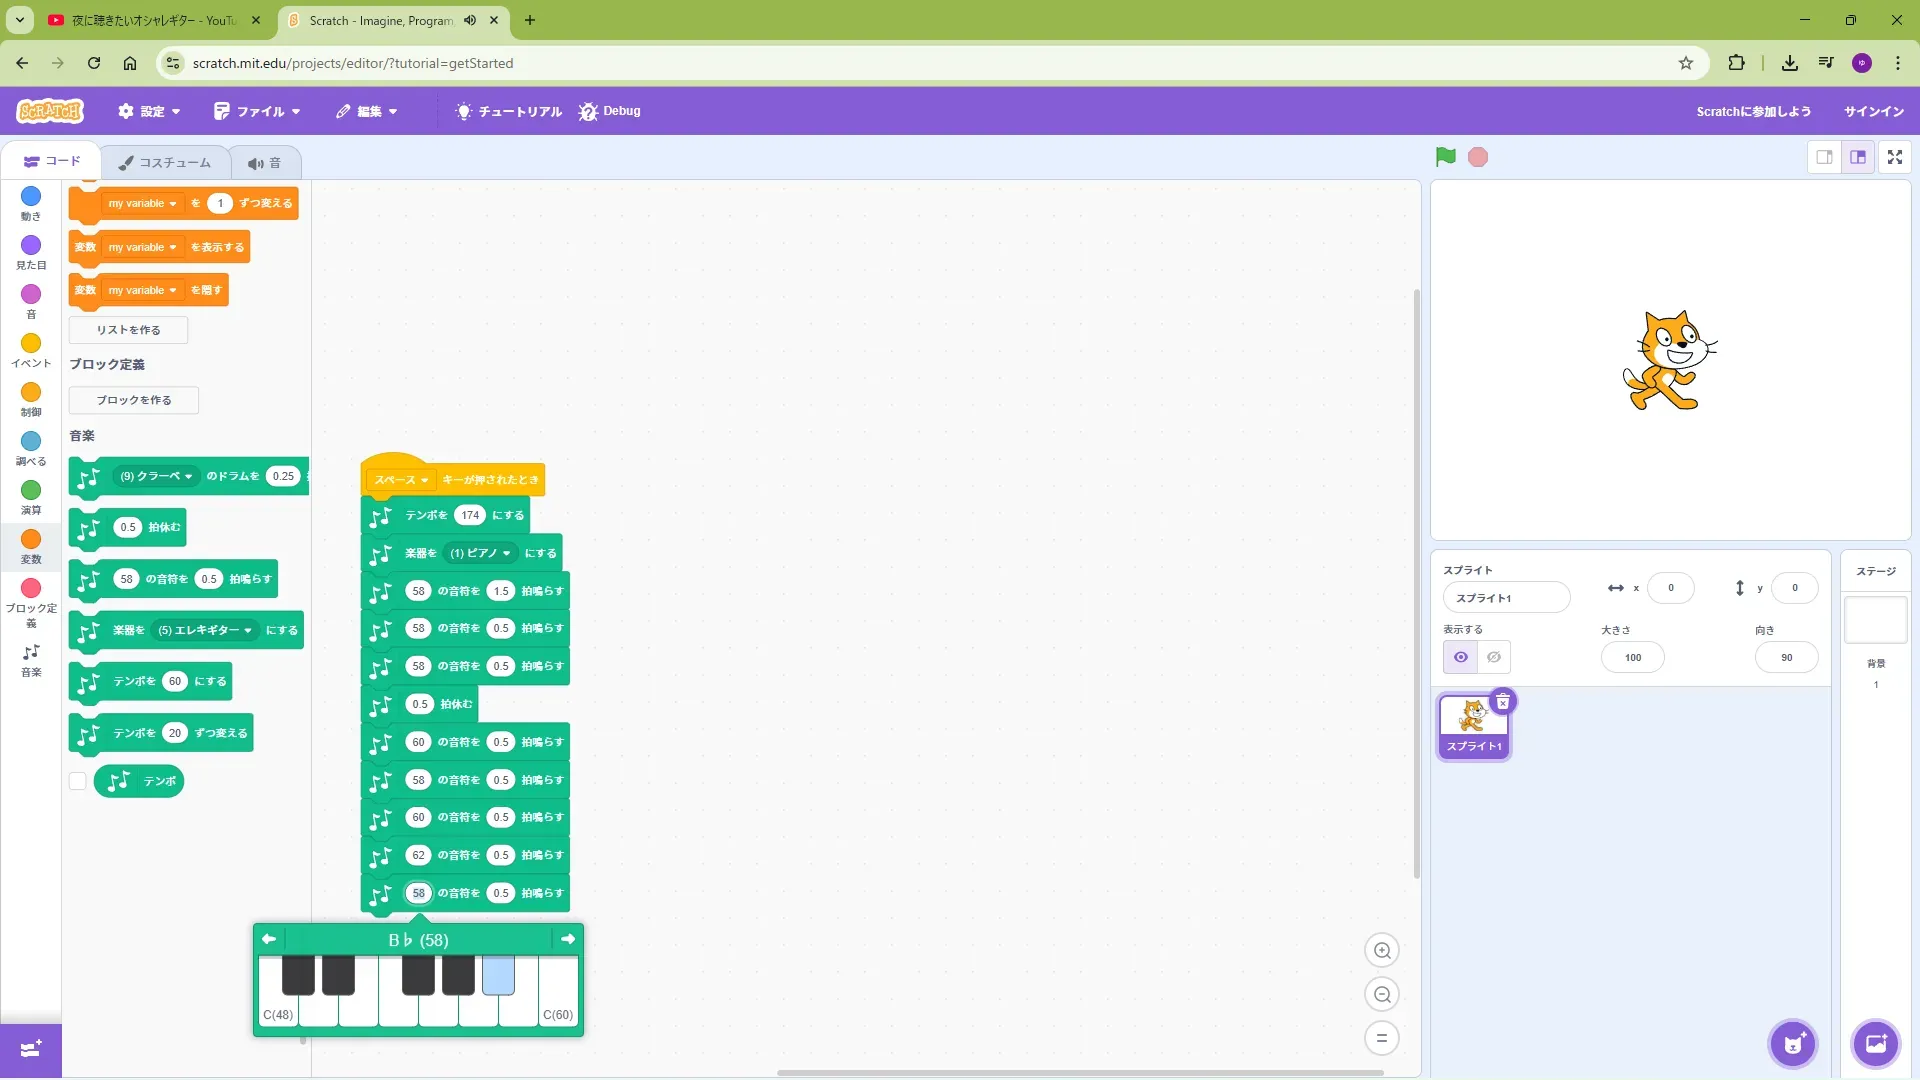Screen dimensions: 1920x1080
Task: Zoom out of the code workspace
Action: tap(1382, 995)
